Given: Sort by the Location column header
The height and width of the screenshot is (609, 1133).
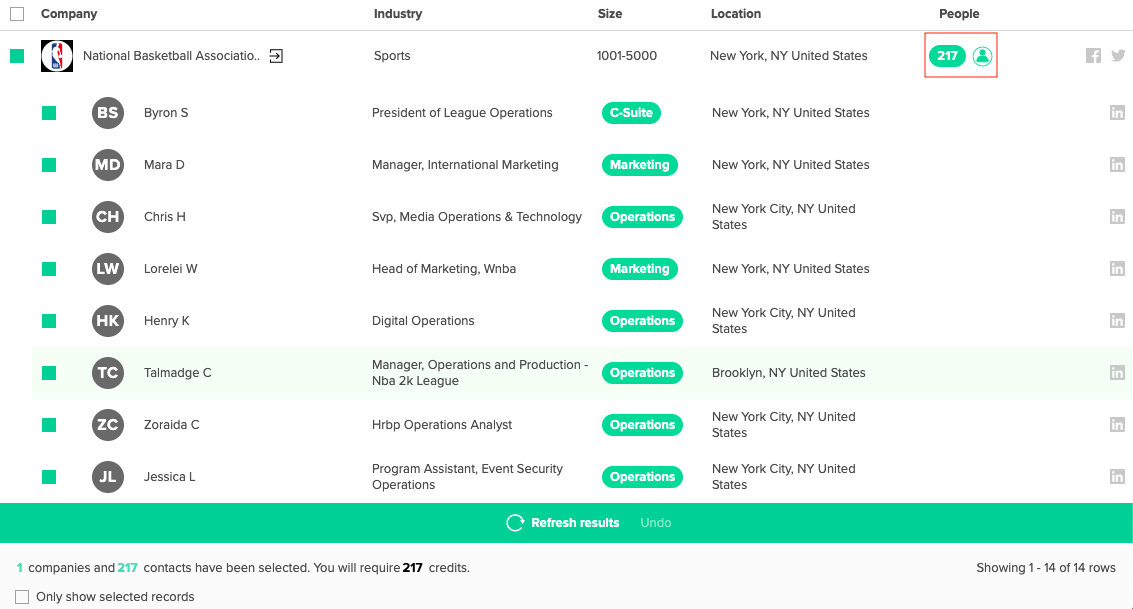Looking at the screenshot, I should coord(736,14).
